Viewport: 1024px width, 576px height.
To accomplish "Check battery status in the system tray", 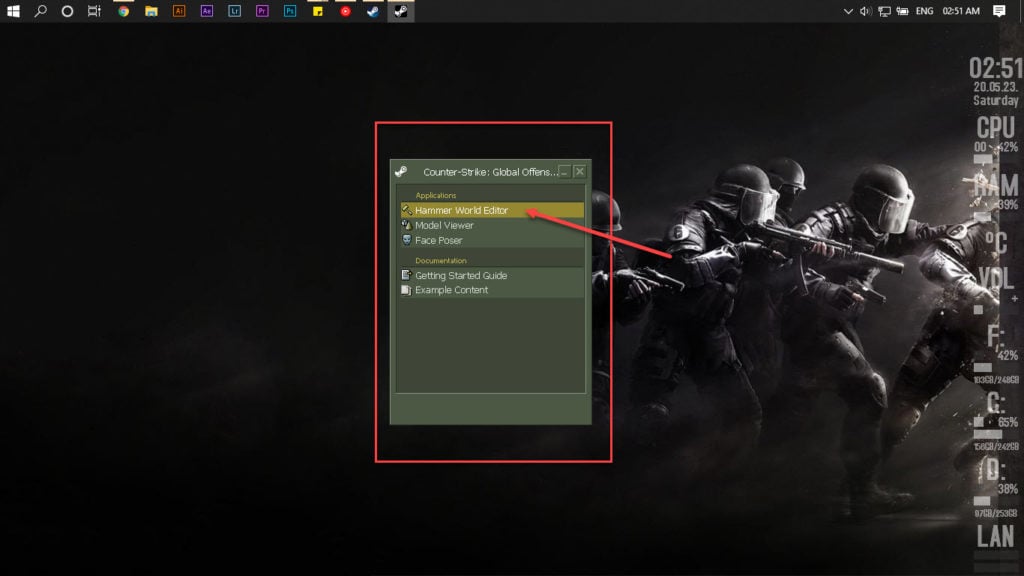I will coord(903,11).
